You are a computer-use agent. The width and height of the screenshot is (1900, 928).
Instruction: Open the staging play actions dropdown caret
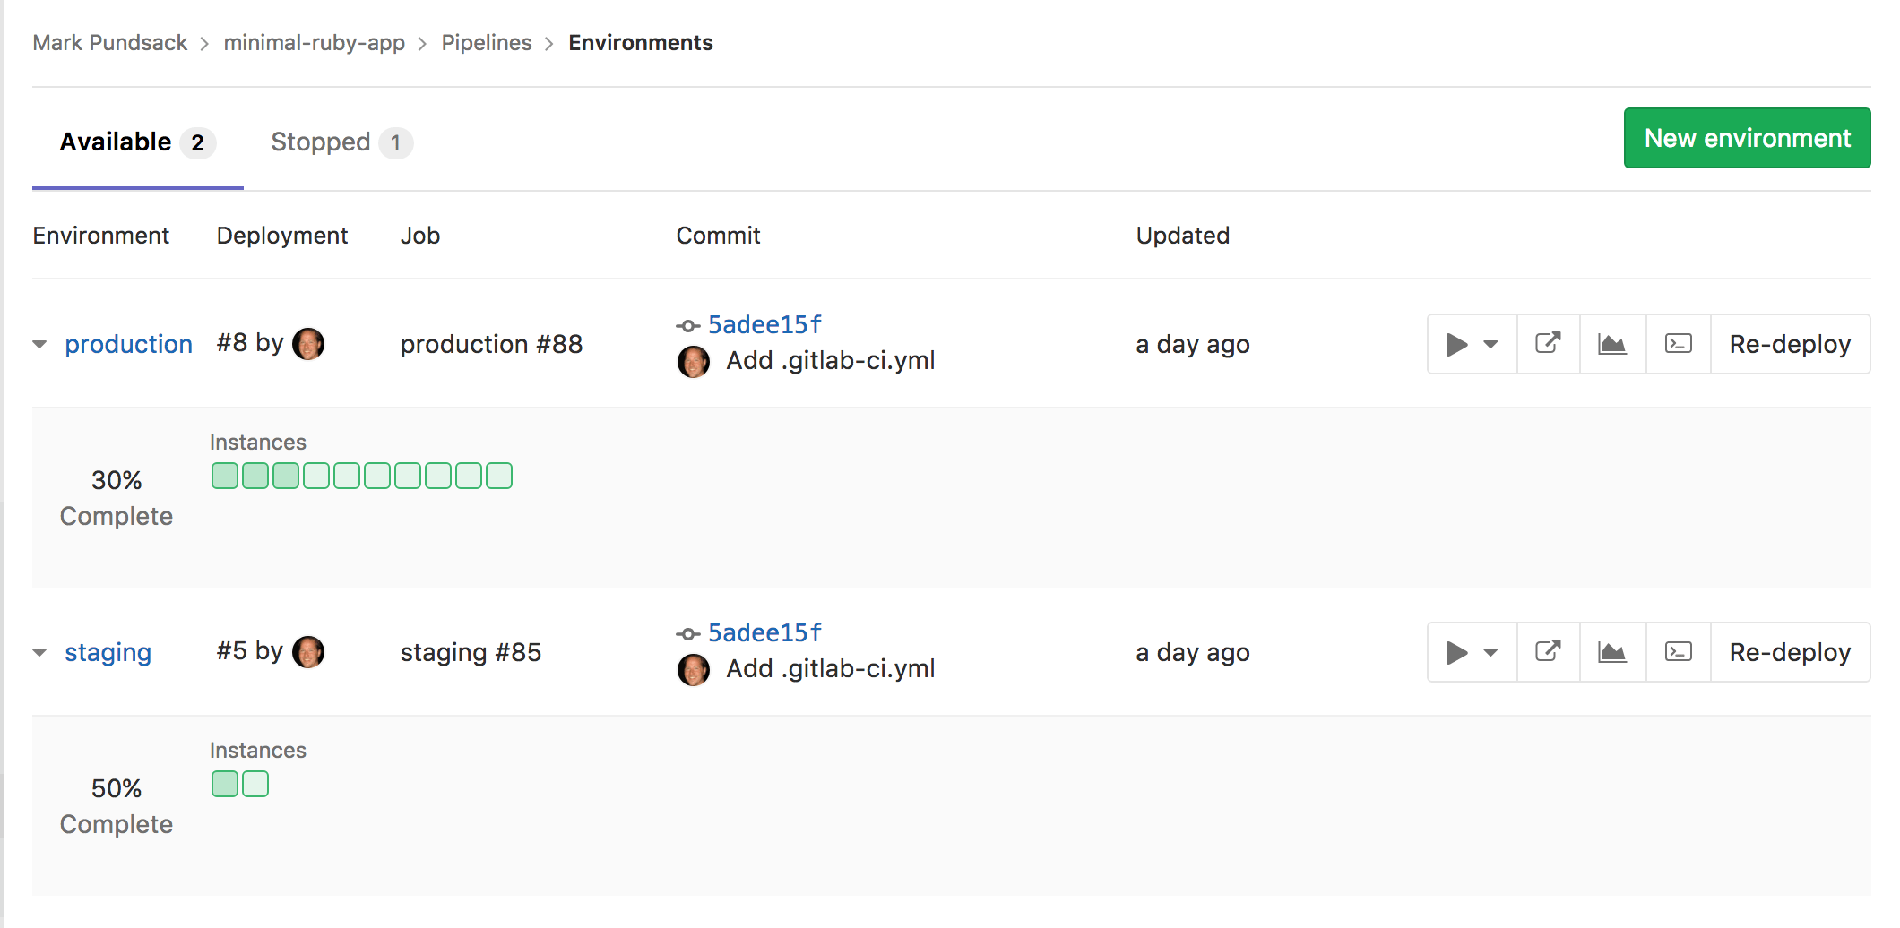click(x=1489, y=652)
